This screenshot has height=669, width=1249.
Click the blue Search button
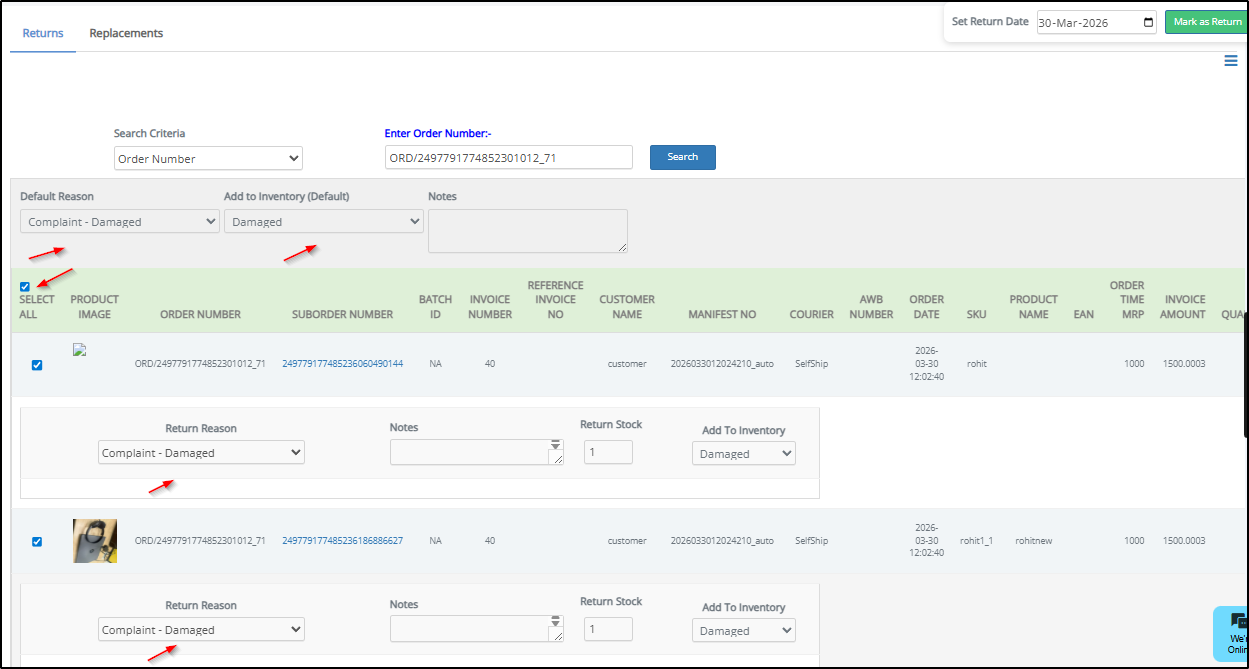coord(682,157)
